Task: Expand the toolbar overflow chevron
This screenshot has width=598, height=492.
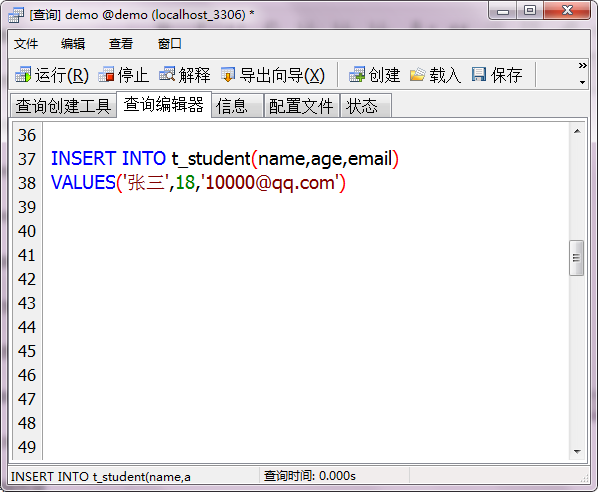Action: coord(582,66)
